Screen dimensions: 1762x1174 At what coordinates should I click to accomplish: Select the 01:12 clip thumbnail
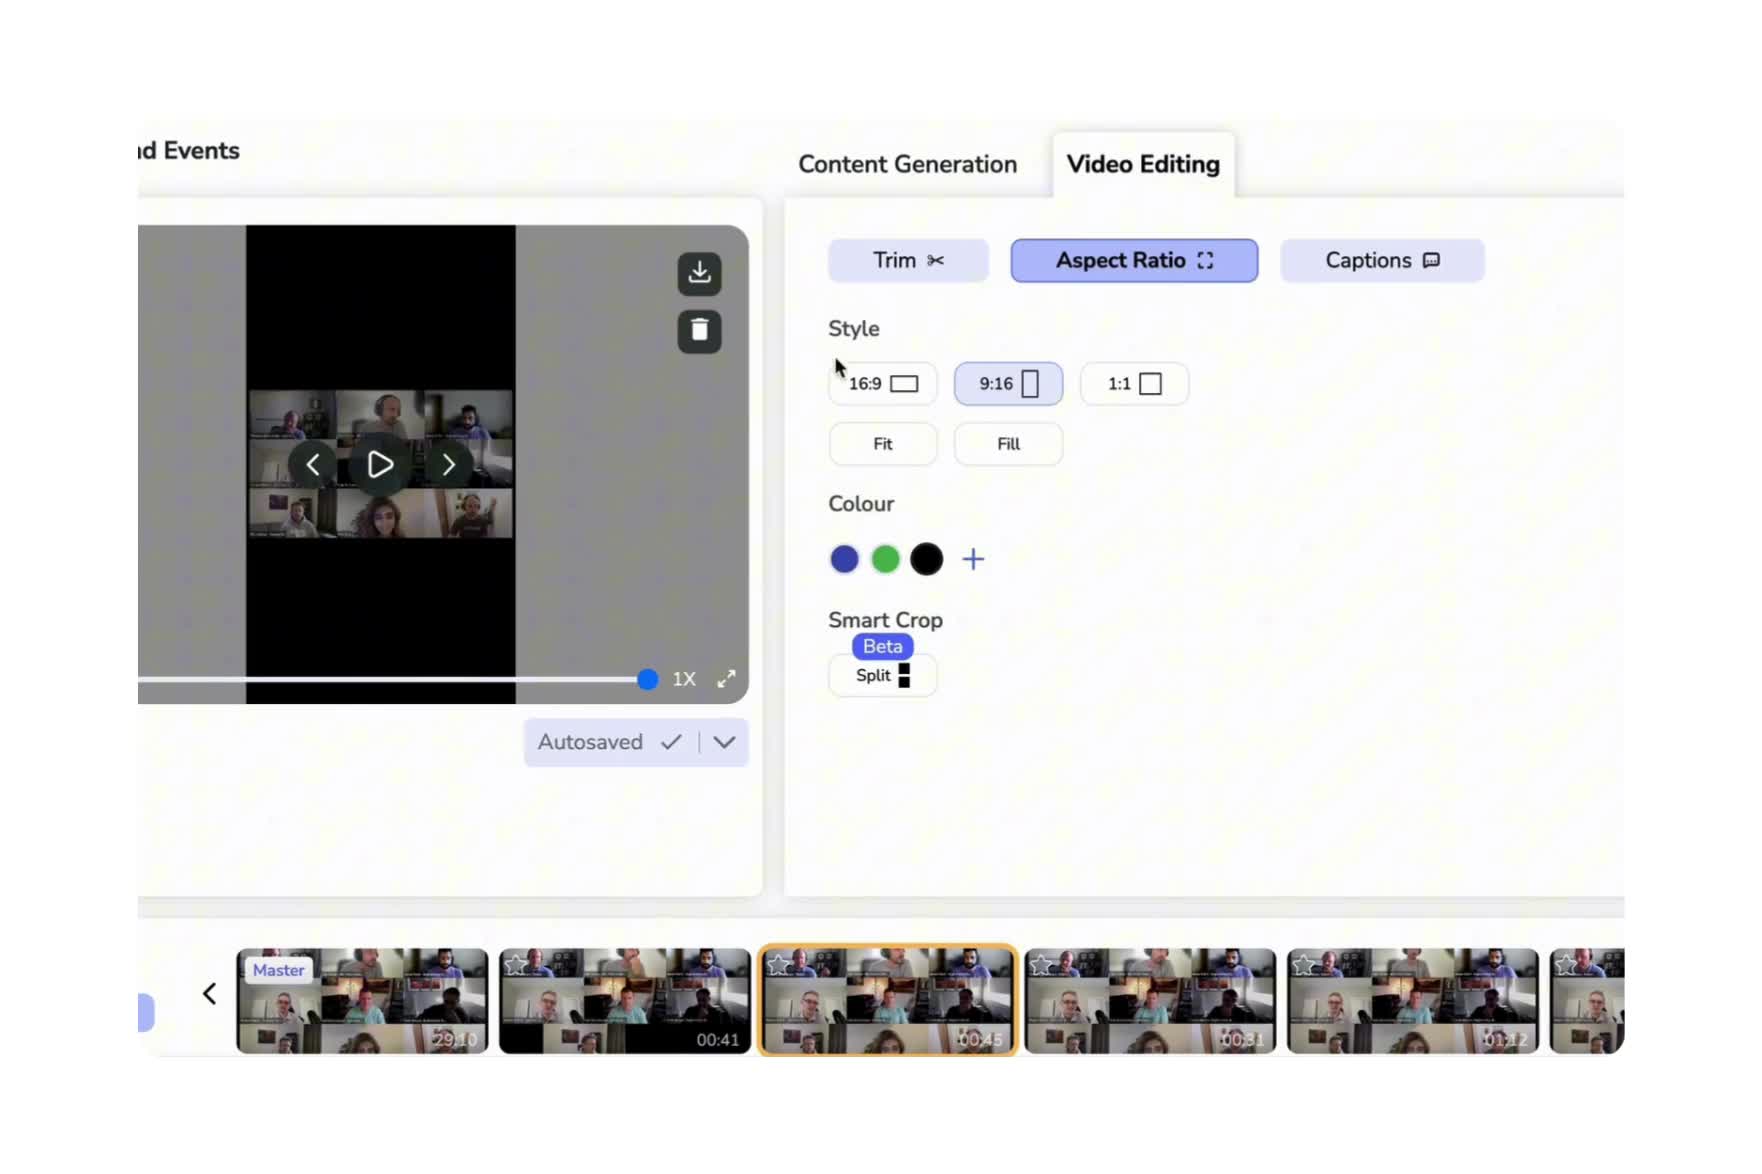(x=1412, y=1001)
